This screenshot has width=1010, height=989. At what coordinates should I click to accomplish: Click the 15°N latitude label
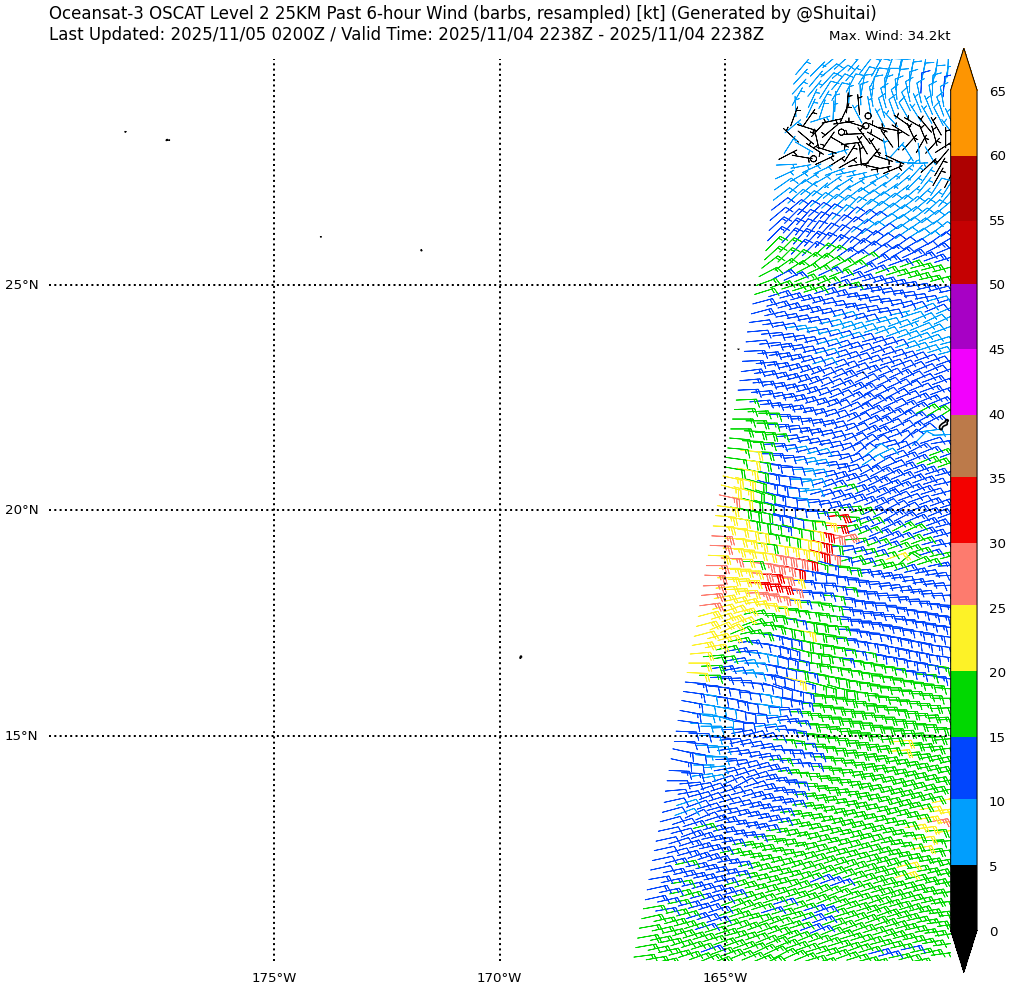point(22,736)
